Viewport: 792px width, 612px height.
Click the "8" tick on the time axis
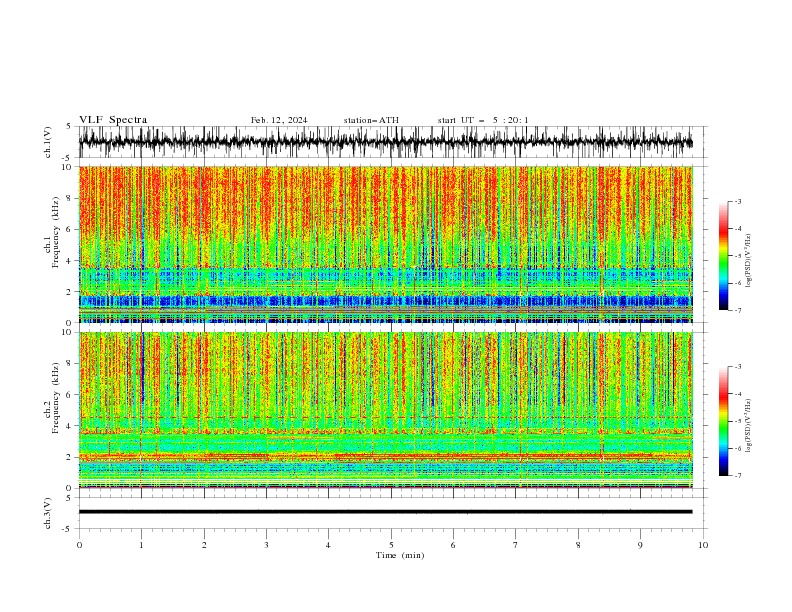(x=578, y=545)
